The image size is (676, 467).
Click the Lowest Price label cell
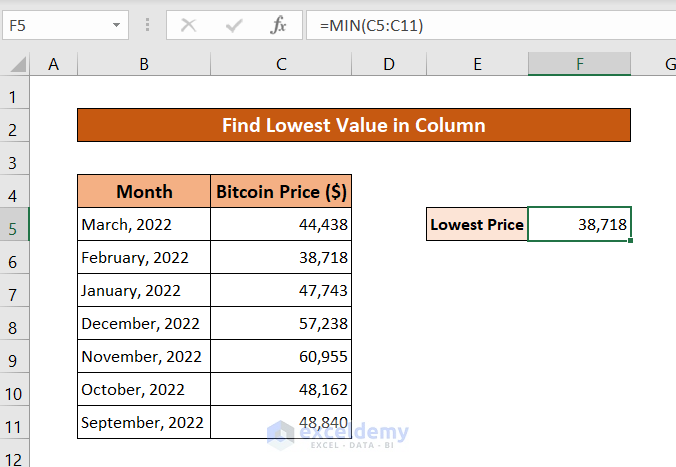pyautogui.click(x=477, y=225)
